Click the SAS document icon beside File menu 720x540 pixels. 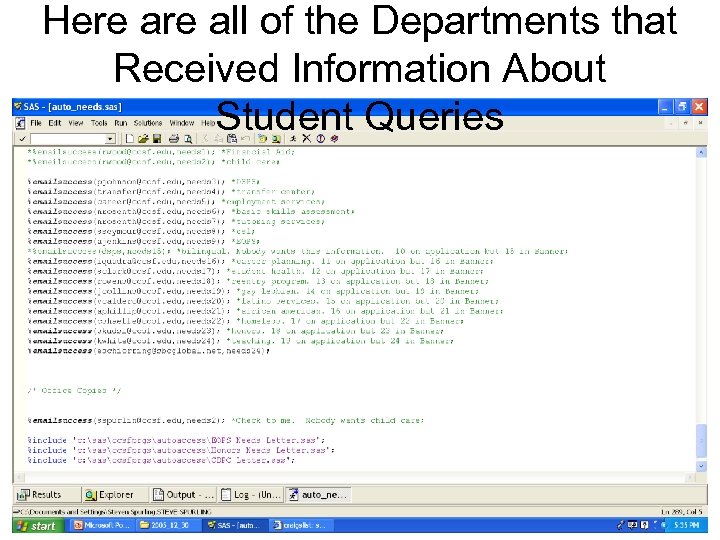coord(20,123)
